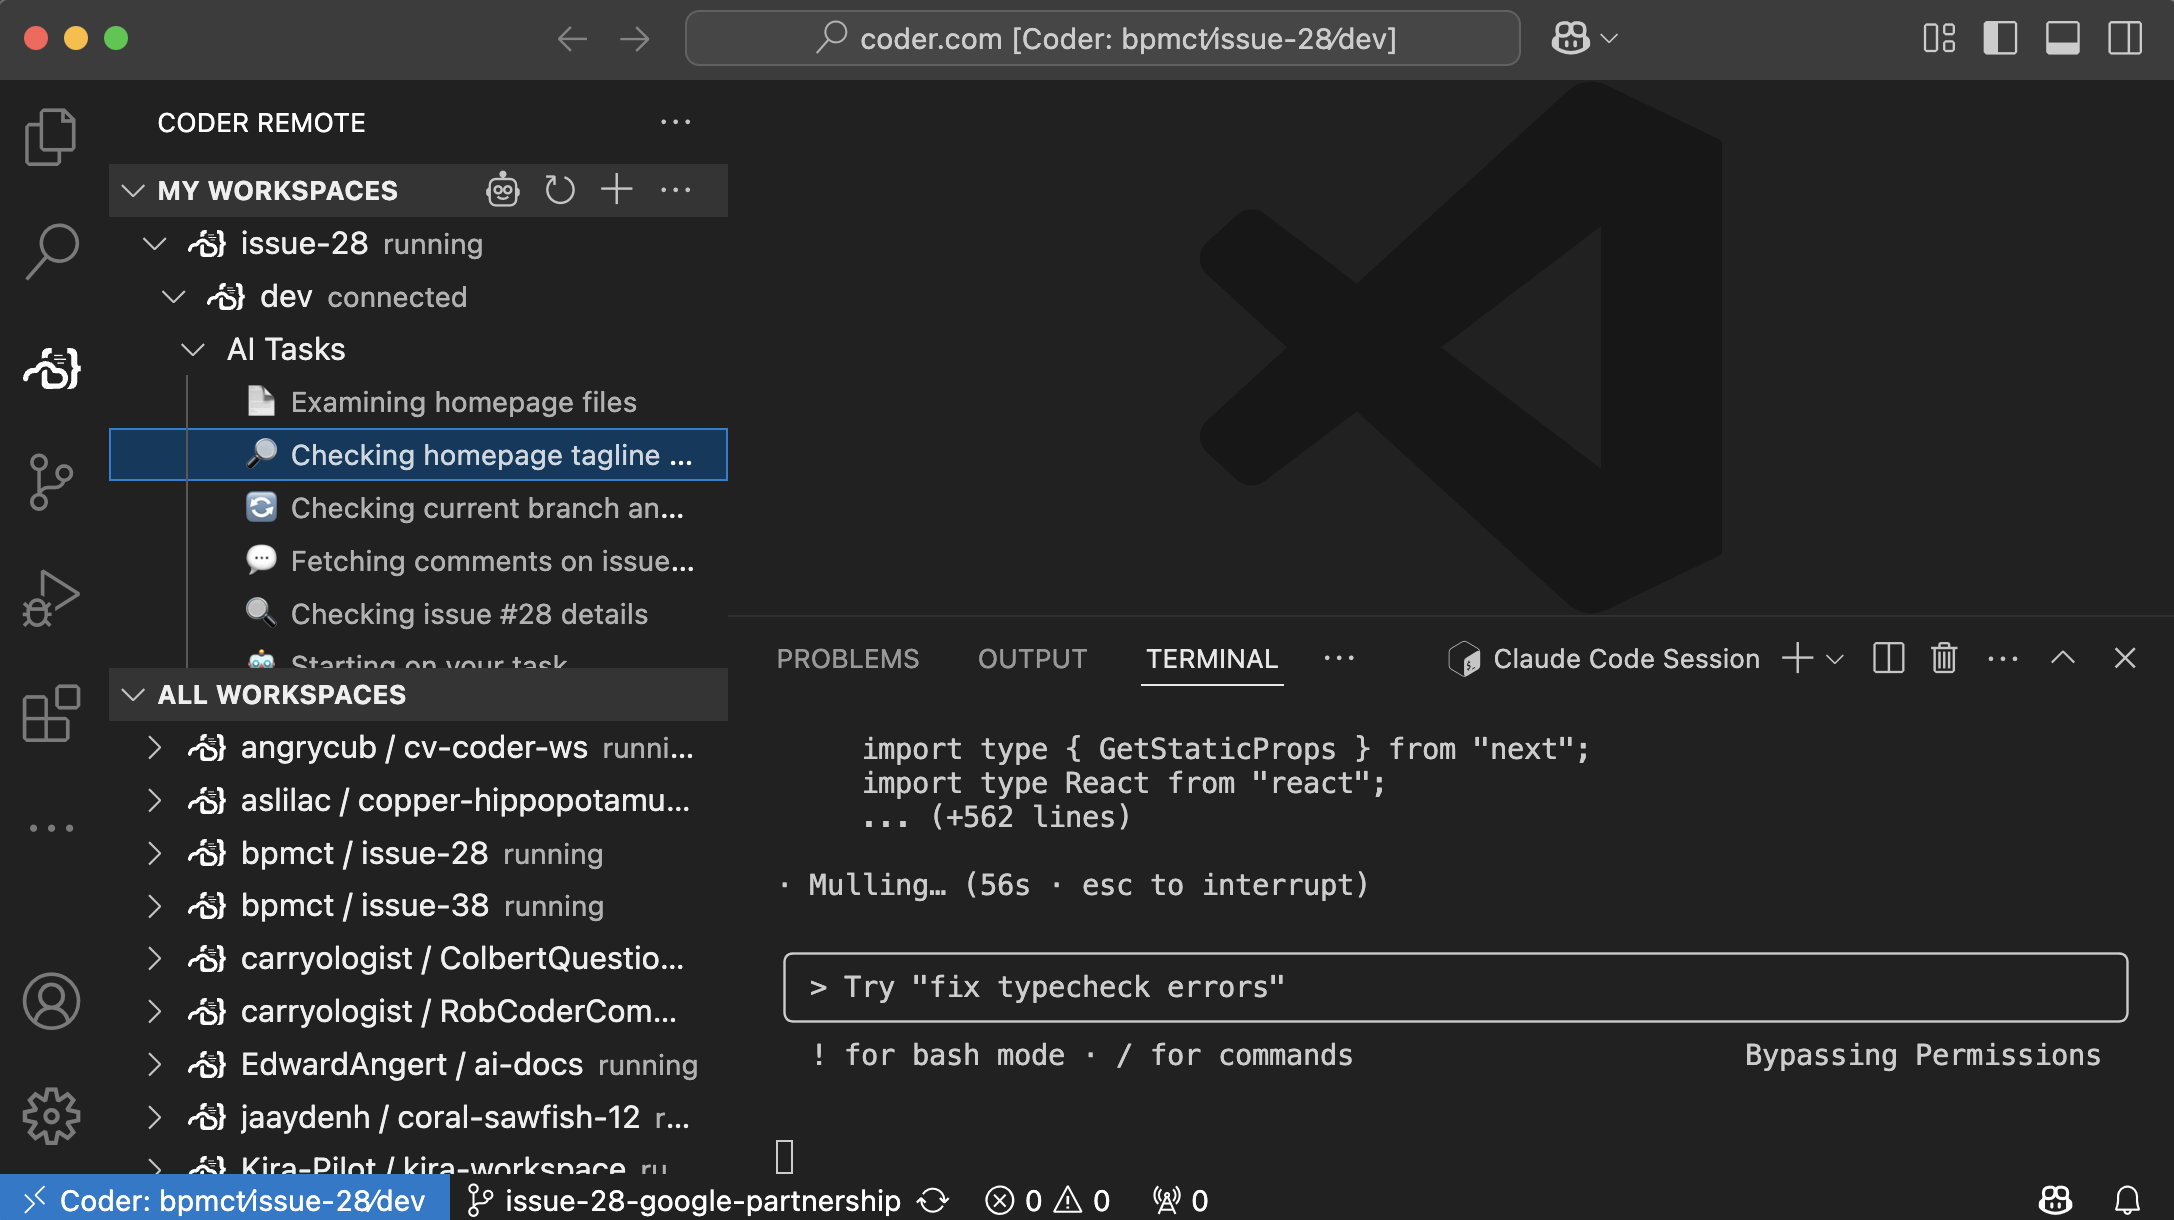The width and height of the screenshot is (2174, 1220).
Task: Toggle the bottom panel visibility
Action: point(2061,39)
